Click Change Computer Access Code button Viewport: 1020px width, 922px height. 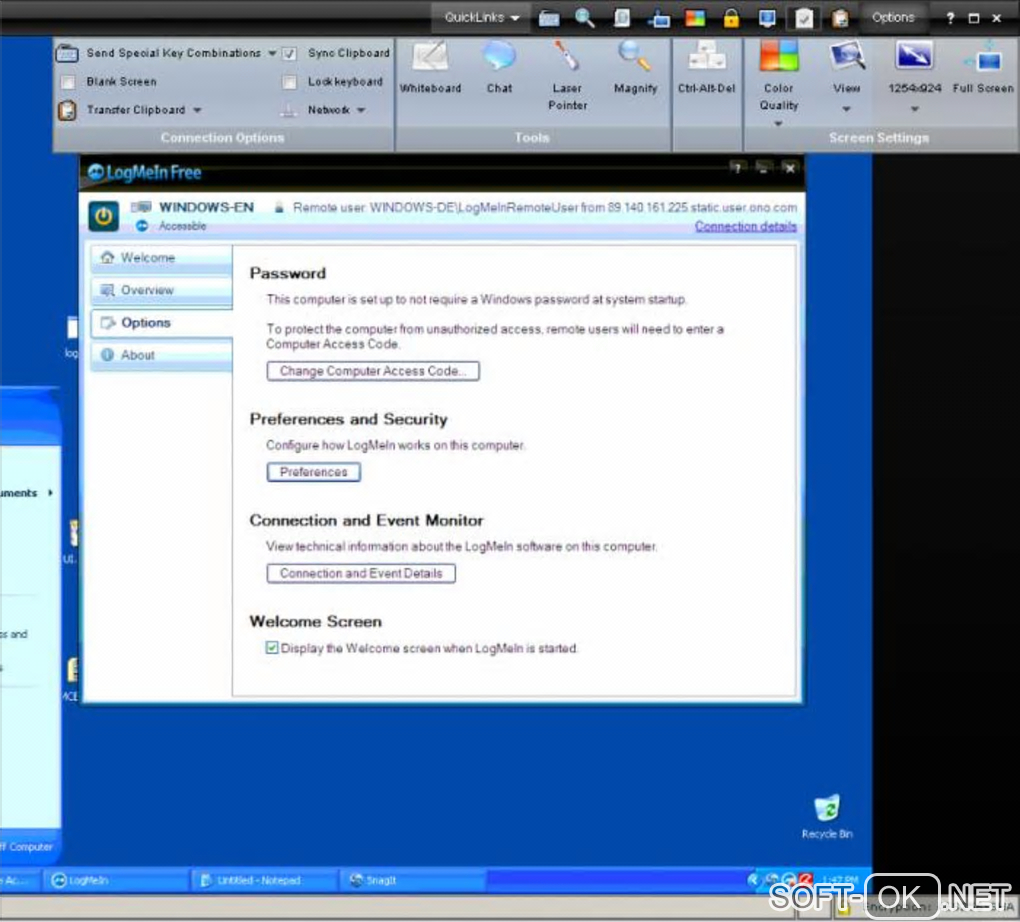coord(373,371)
